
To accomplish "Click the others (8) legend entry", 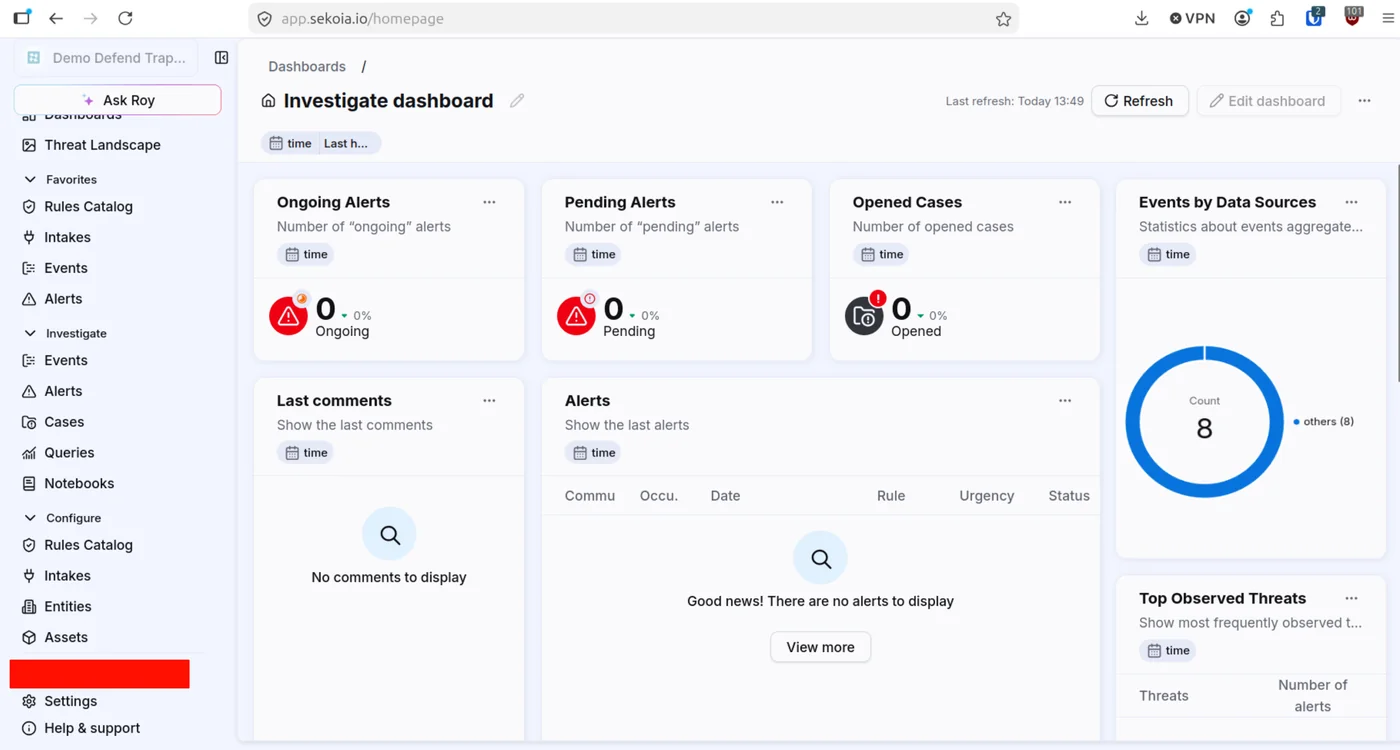I will click(x=1324, y=422).
